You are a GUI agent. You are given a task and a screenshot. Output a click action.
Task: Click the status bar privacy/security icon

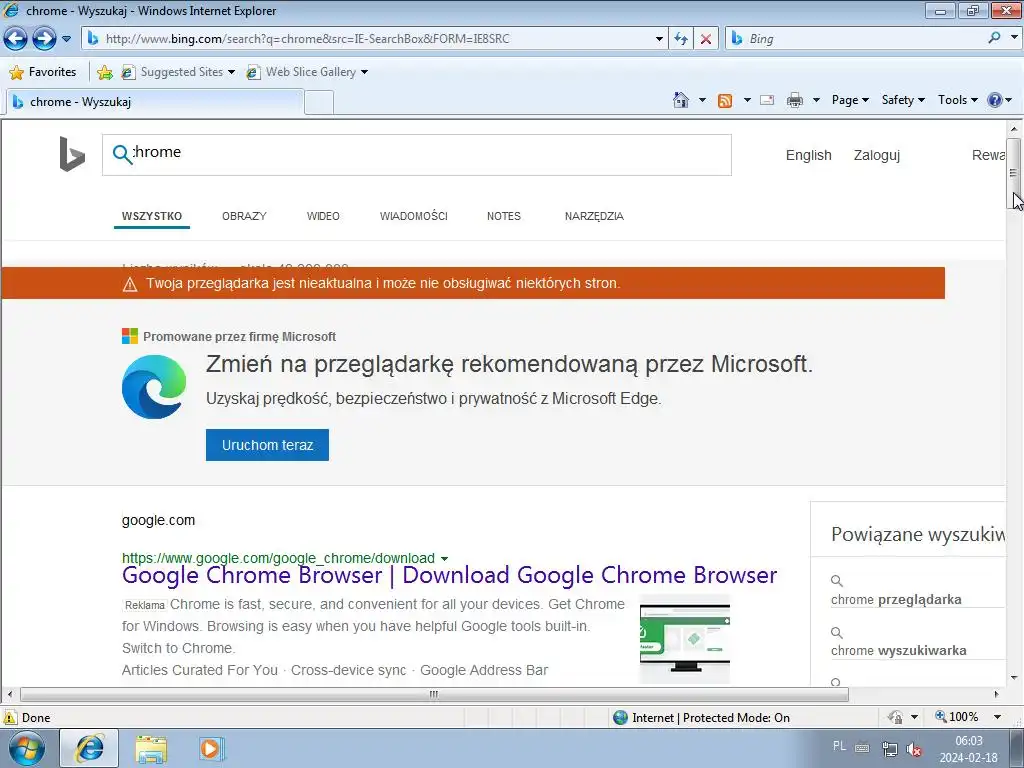(895, 717)
